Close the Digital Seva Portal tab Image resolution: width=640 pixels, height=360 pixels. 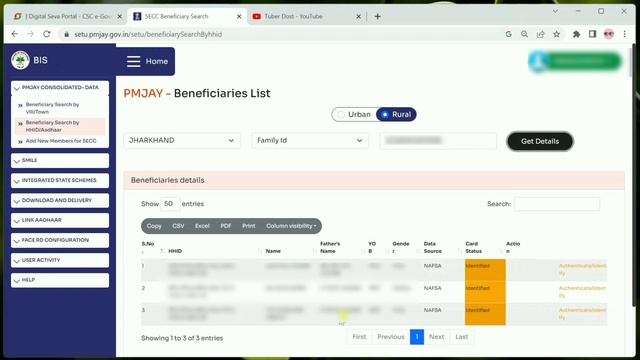[x=120, y=17]
